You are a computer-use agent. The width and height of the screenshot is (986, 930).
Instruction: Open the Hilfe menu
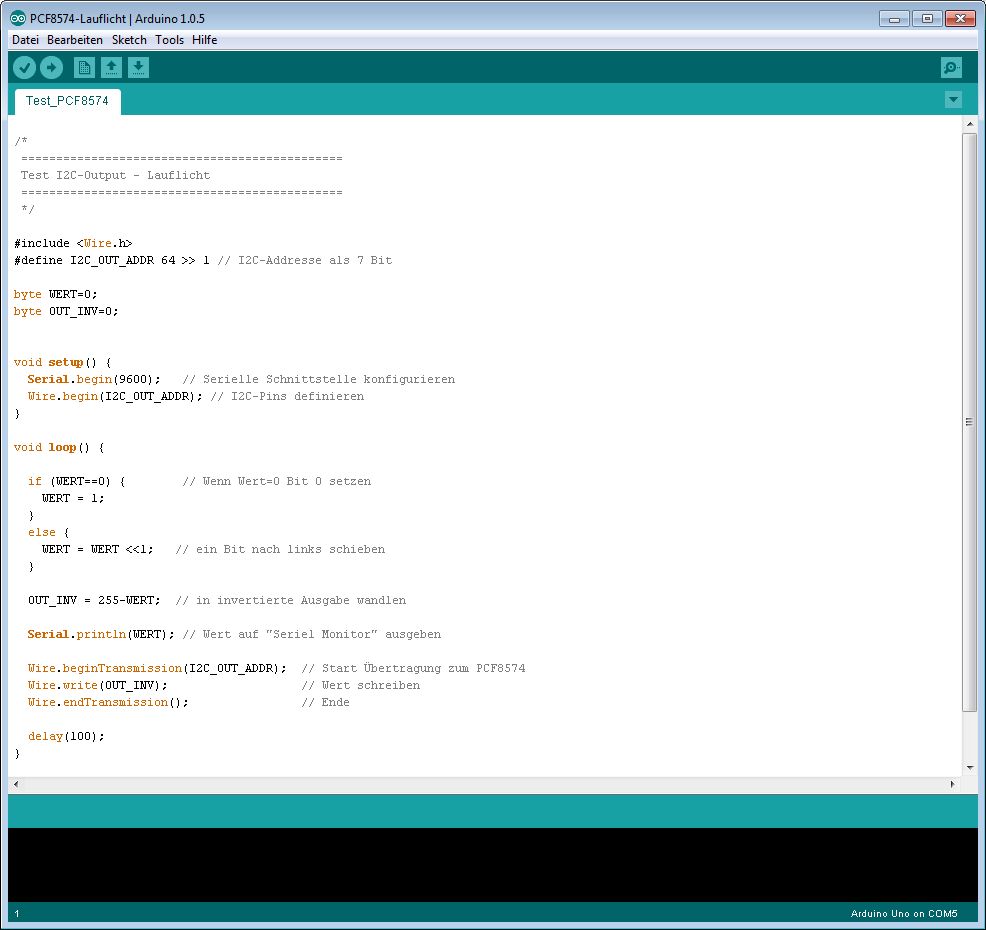(x=204, y=40)
